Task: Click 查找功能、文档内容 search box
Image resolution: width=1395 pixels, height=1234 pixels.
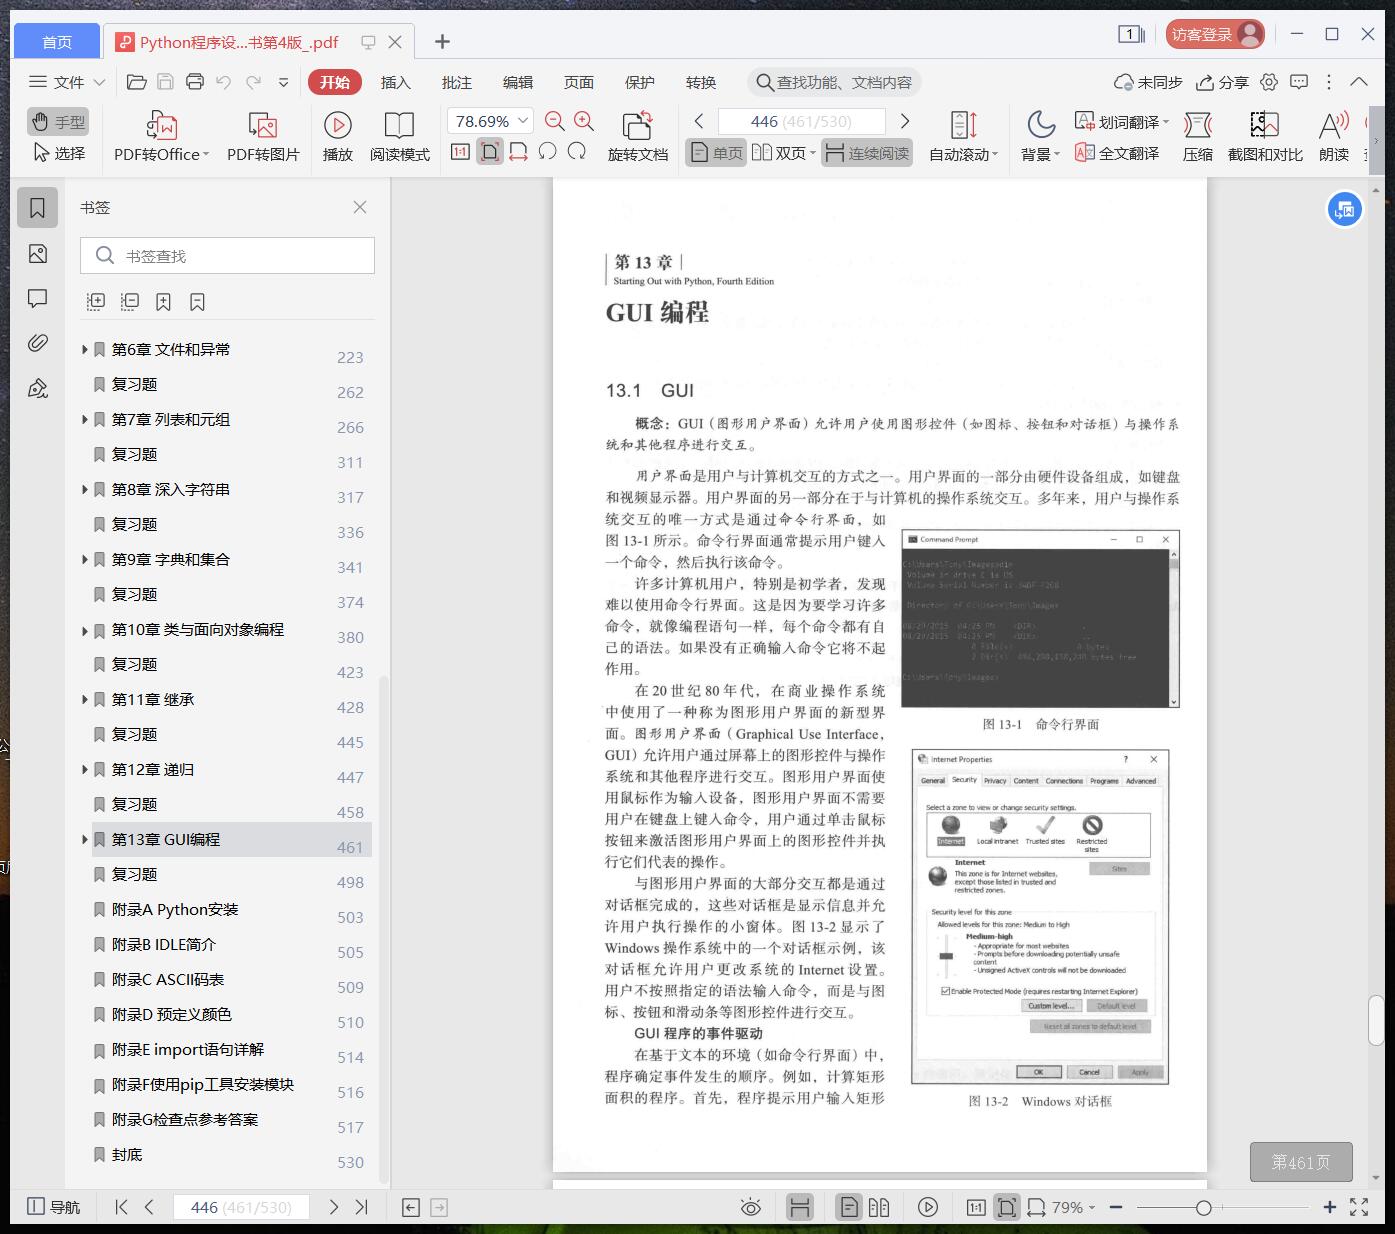Action: pos(833,82)
